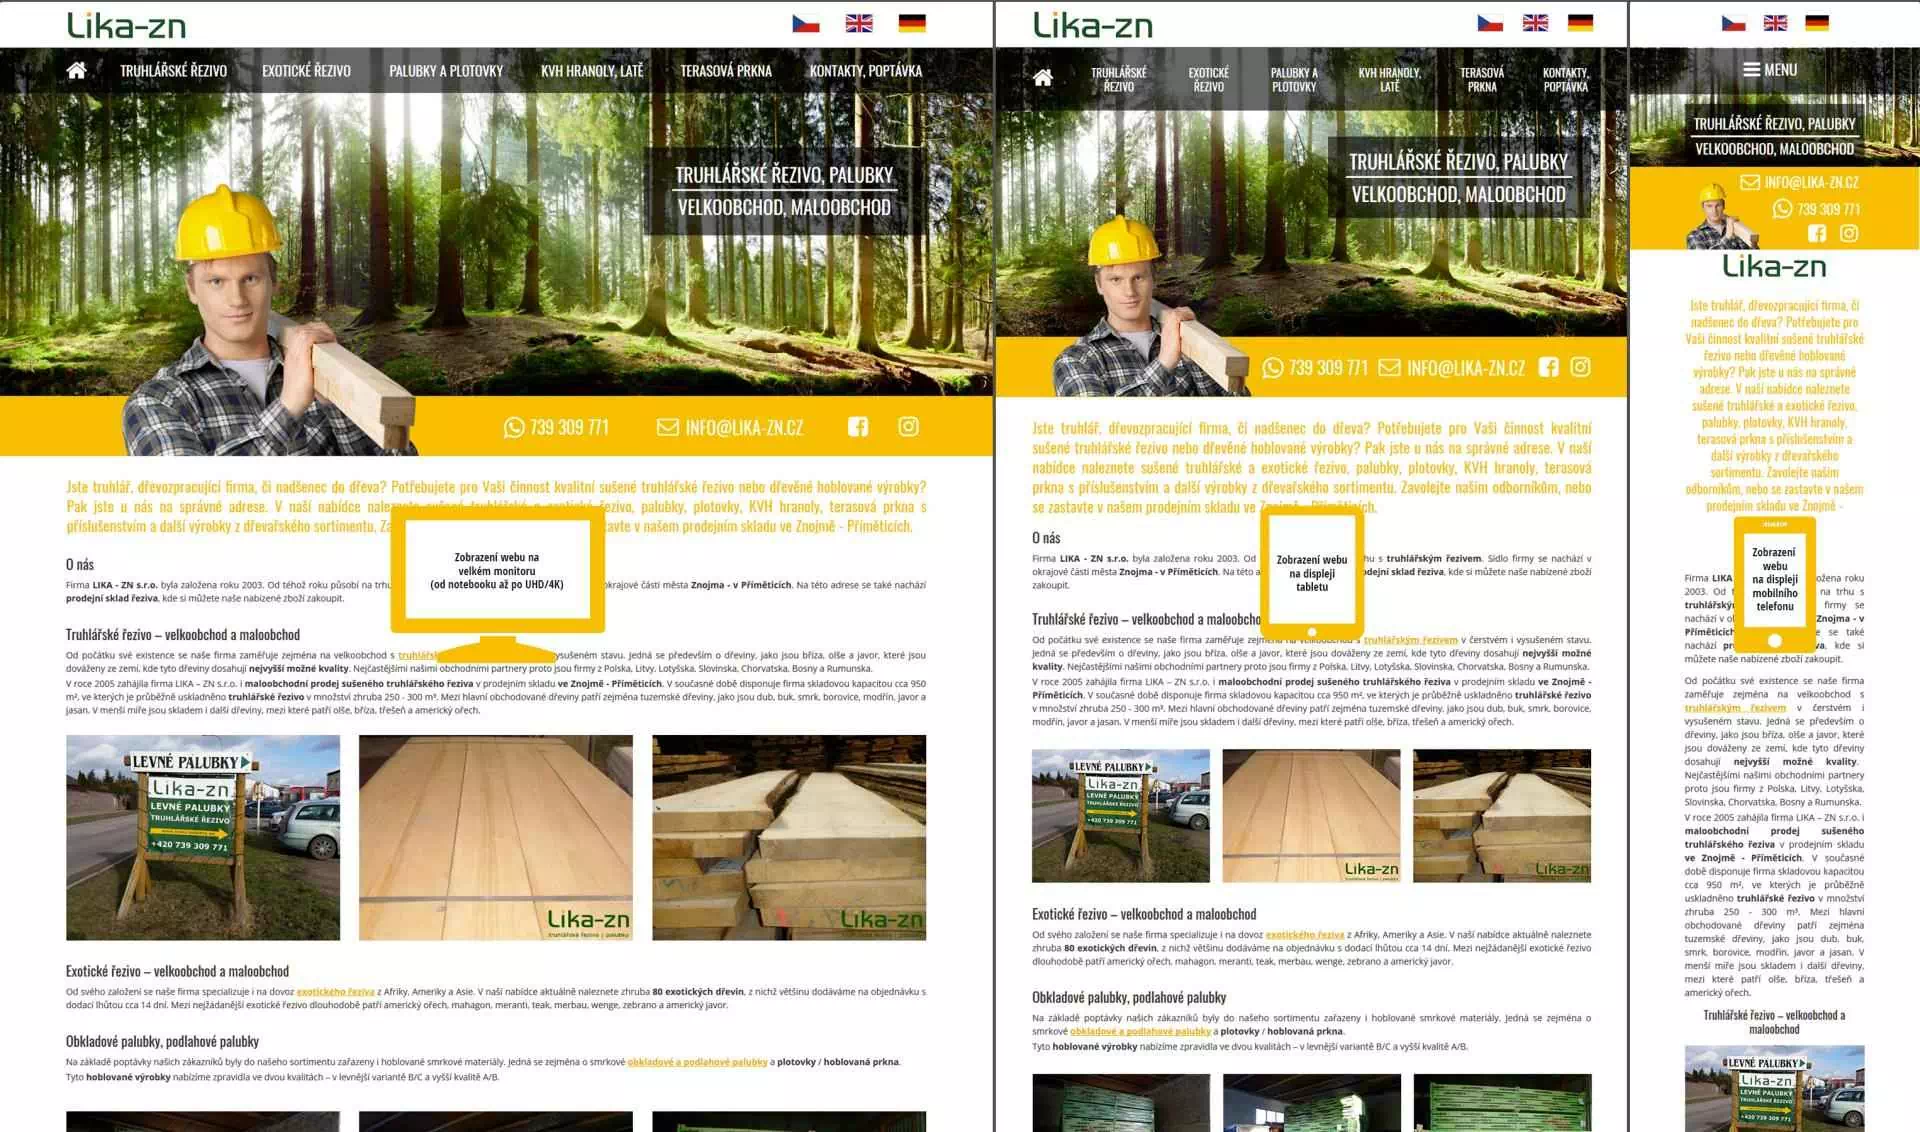Go to Kontakty, poptávka in the tablet menu

point(1566,79)
